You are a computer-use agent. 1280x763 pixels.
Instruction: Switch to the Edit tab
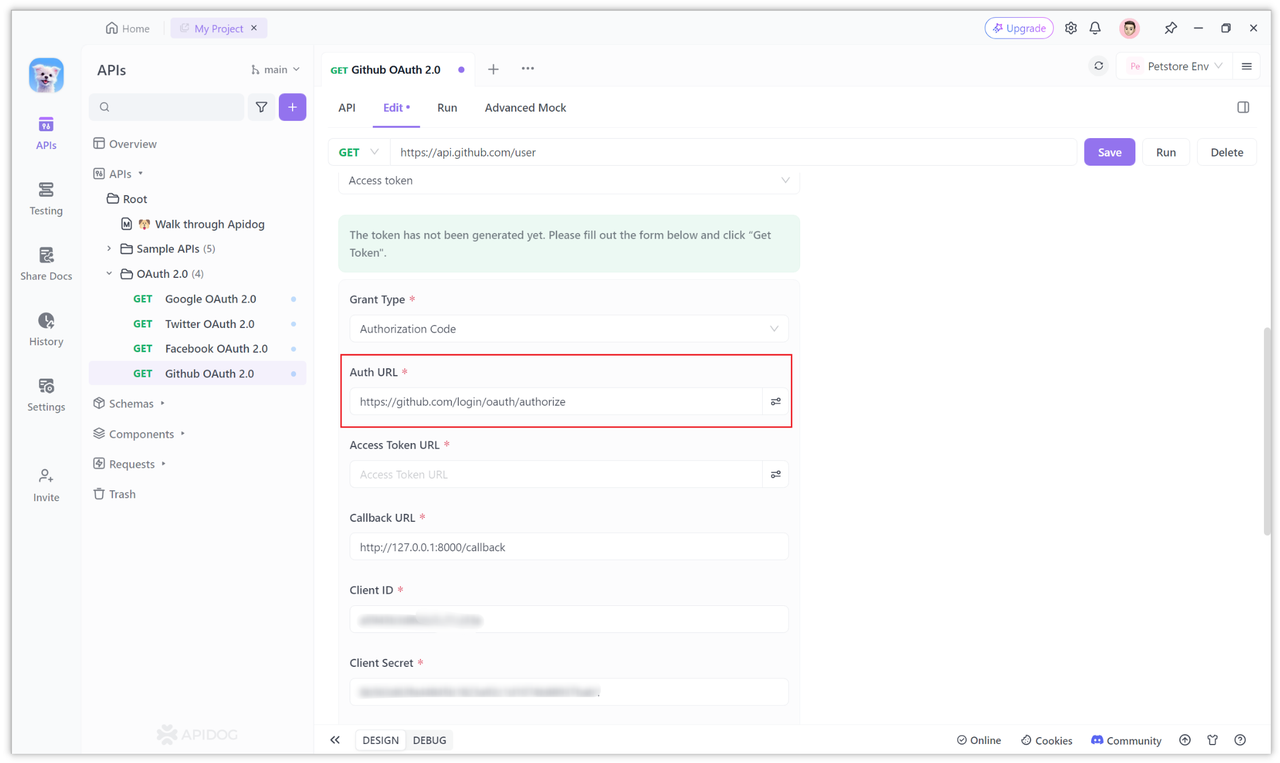pyautogui.click(x=396, y=107)
